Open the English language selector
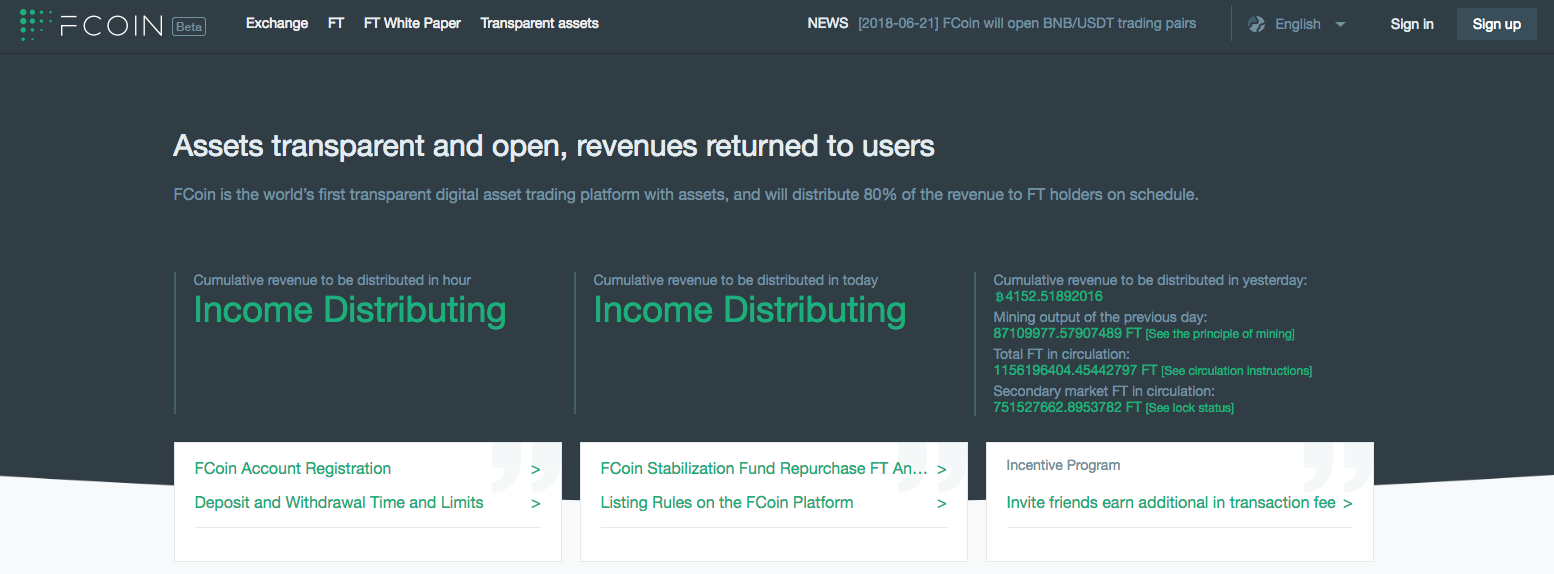 1297,24
